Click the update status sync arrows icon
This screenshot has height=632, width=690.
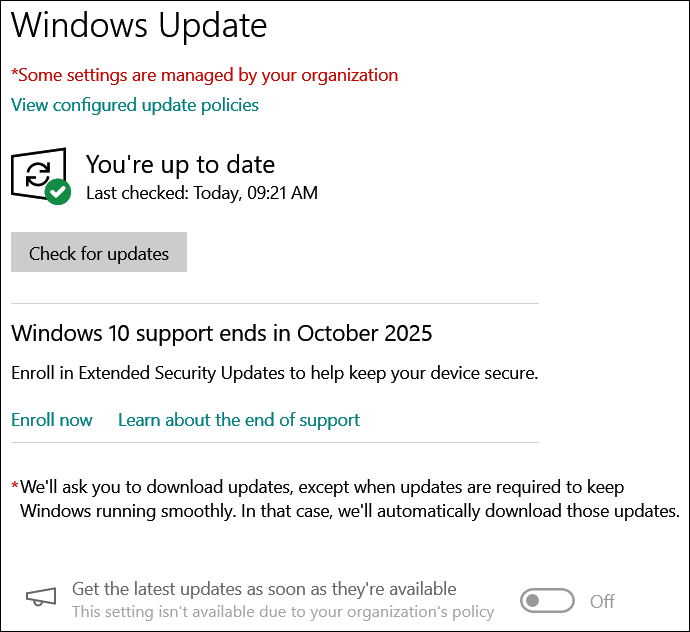(x=36, y=174)
